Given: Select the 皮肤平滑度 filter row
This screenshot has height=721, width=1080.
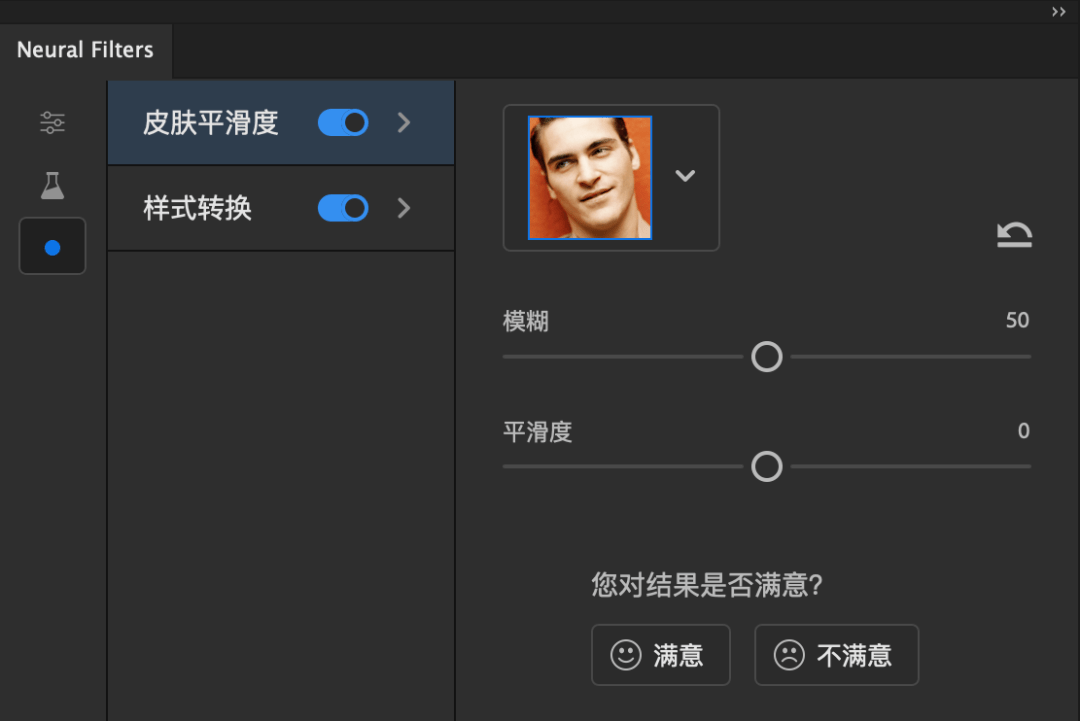Looking at the screenshot, I should tap(281, 123).
